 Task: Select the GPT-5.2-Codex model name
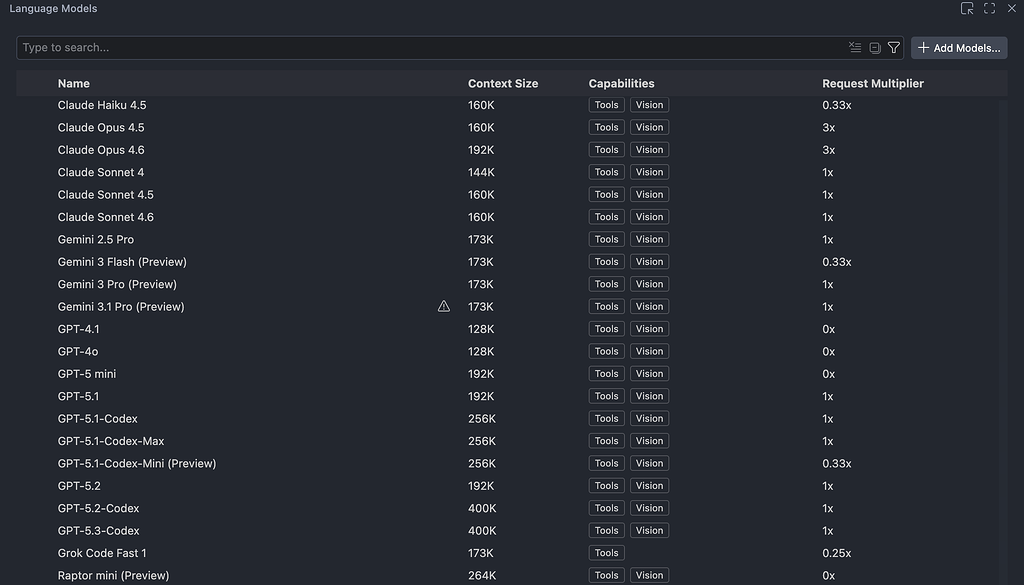coord(98,508)
